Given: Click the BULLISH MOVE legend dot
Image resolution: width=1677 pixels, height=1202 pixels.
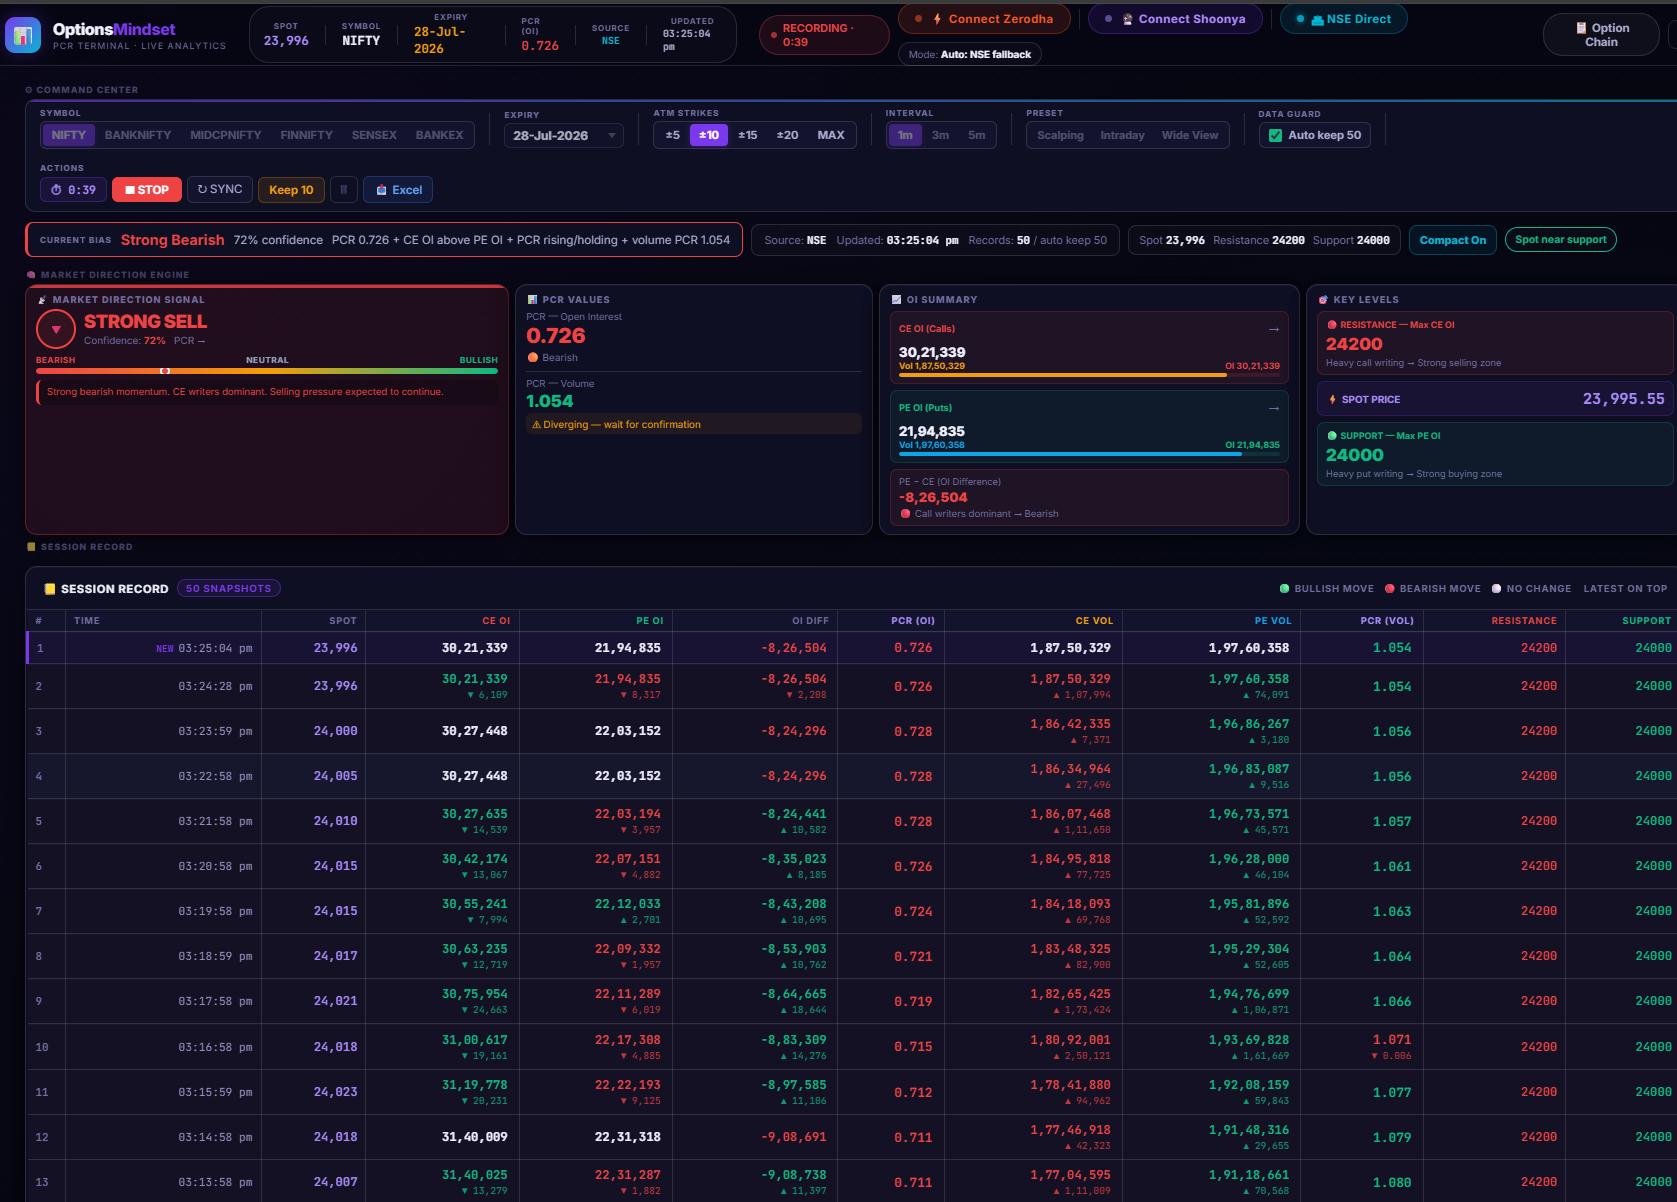Looking at the screenshot, I should pyautogui.click(x=1284, y=589).
